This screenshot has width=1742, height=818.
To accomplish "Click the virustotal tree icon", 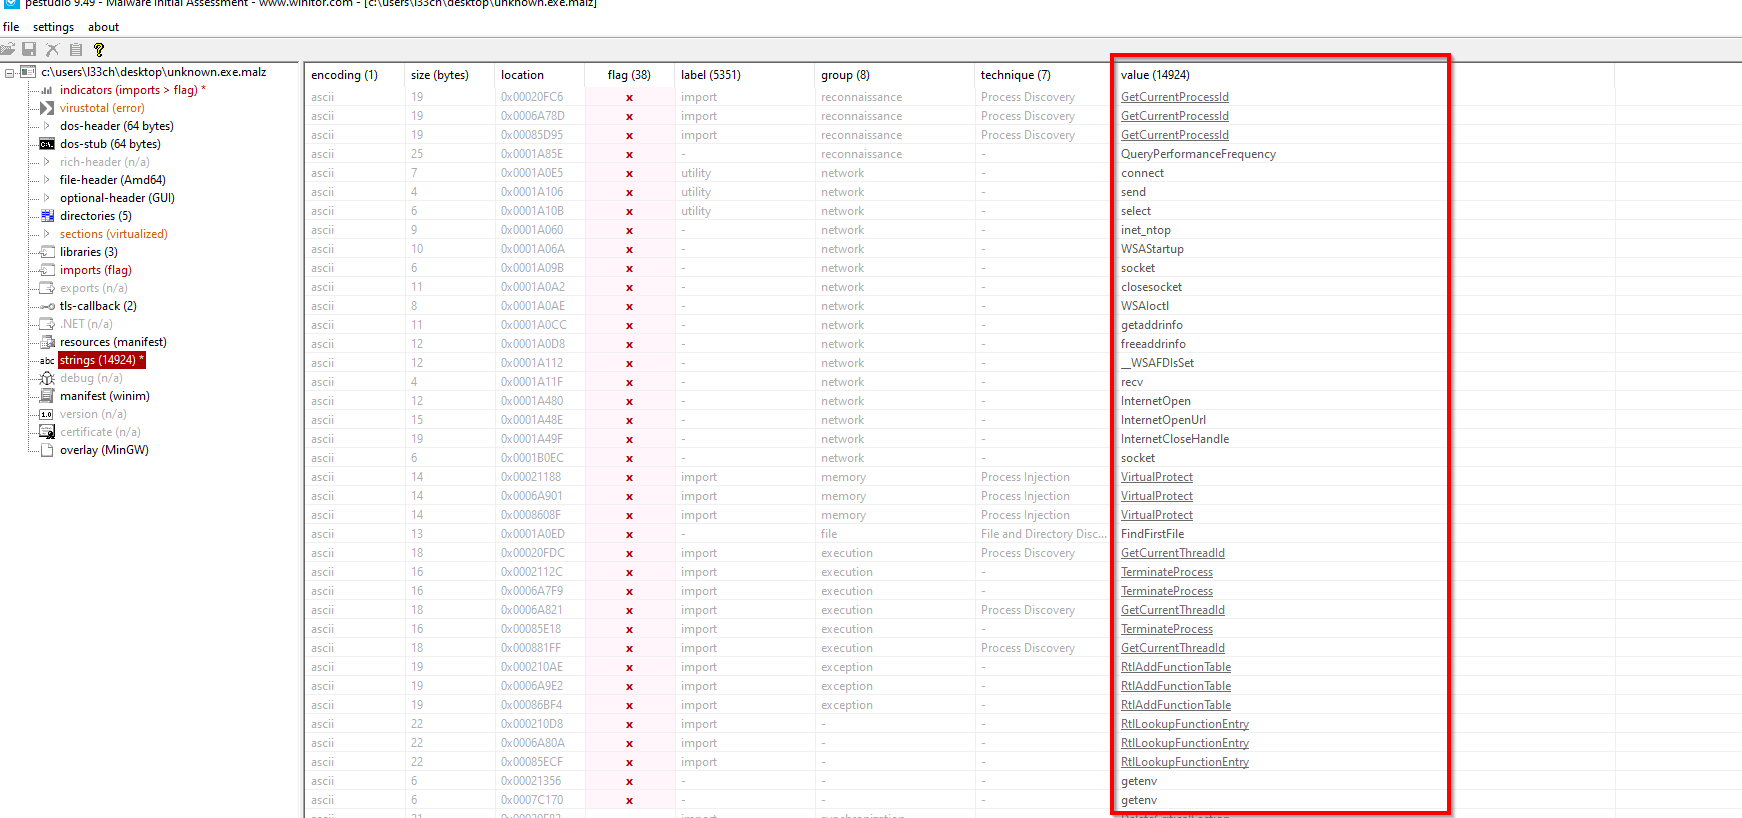I will (46, 108).
